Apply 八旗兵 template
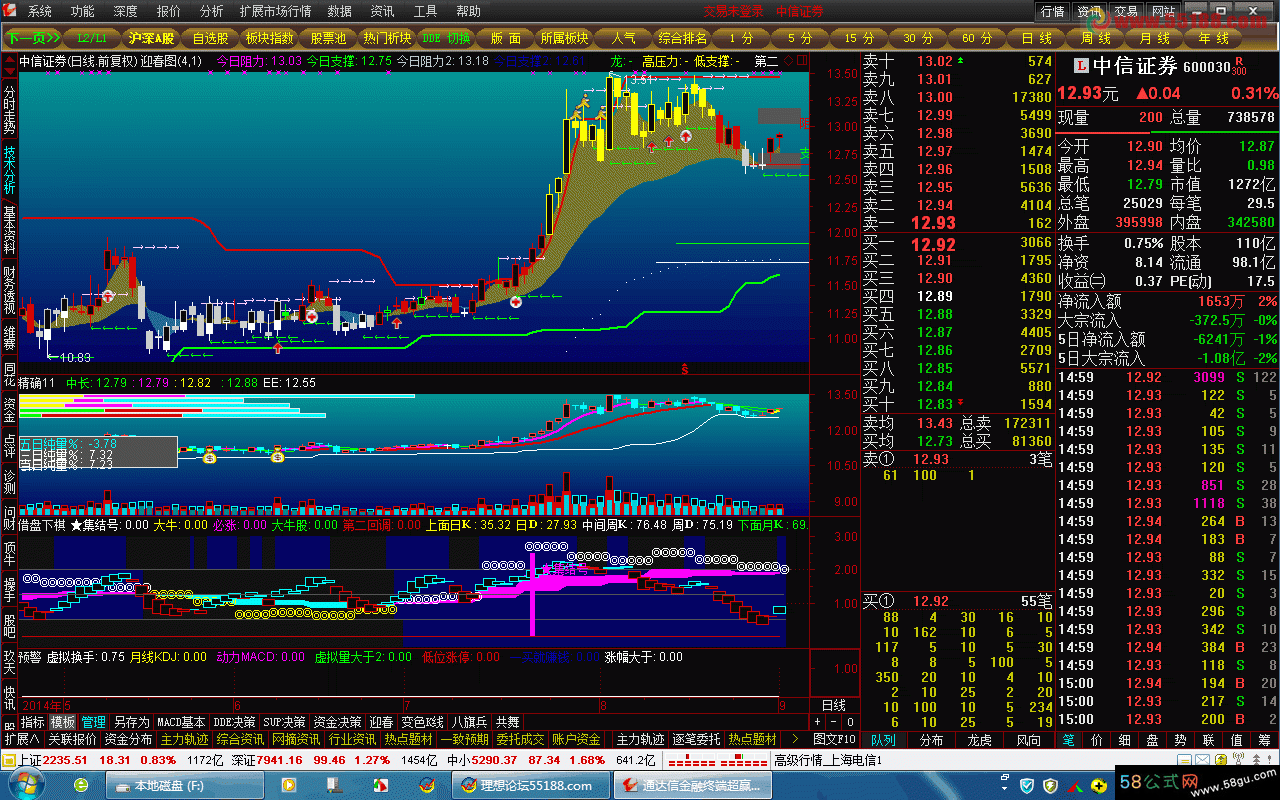 click(469, 721)
